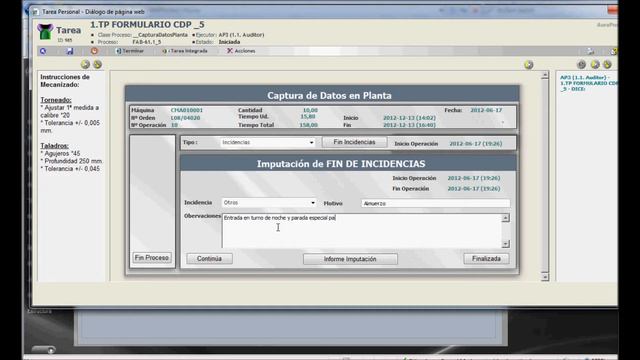The height and width of the screenshot is (360, 640).
Task: Open the Tipo dropdown showing Incidencias
Action: (267, 142)
